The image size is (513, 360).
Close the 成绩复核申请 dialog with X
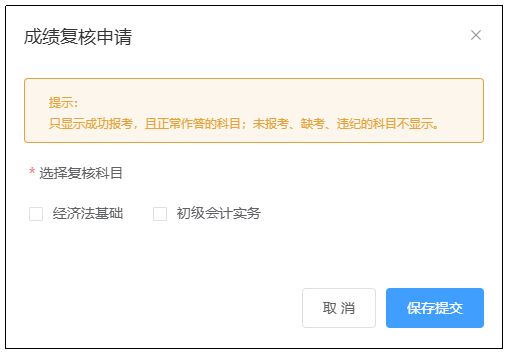476,35
